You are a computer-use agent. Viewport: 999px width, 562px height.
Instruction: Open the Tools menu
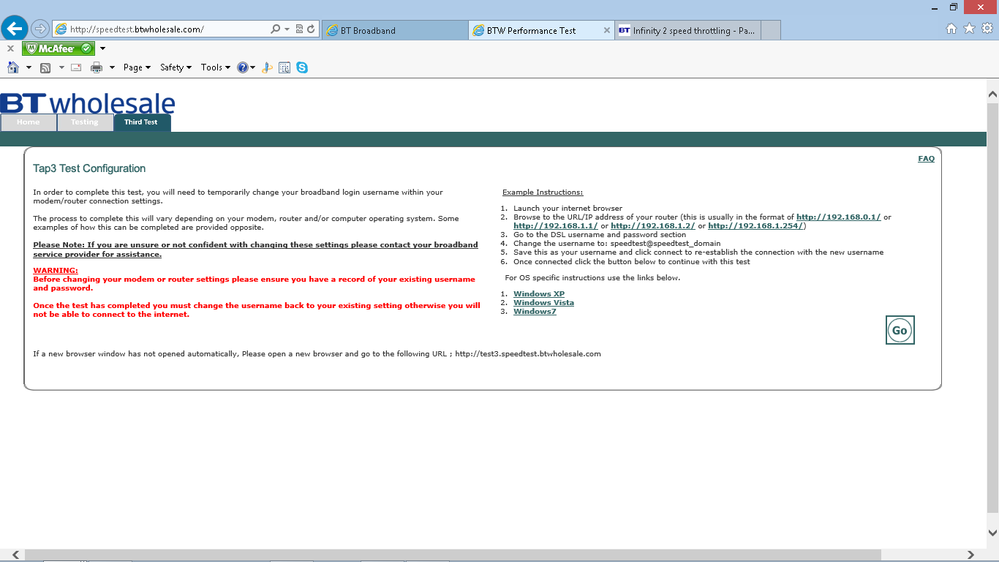215,68
